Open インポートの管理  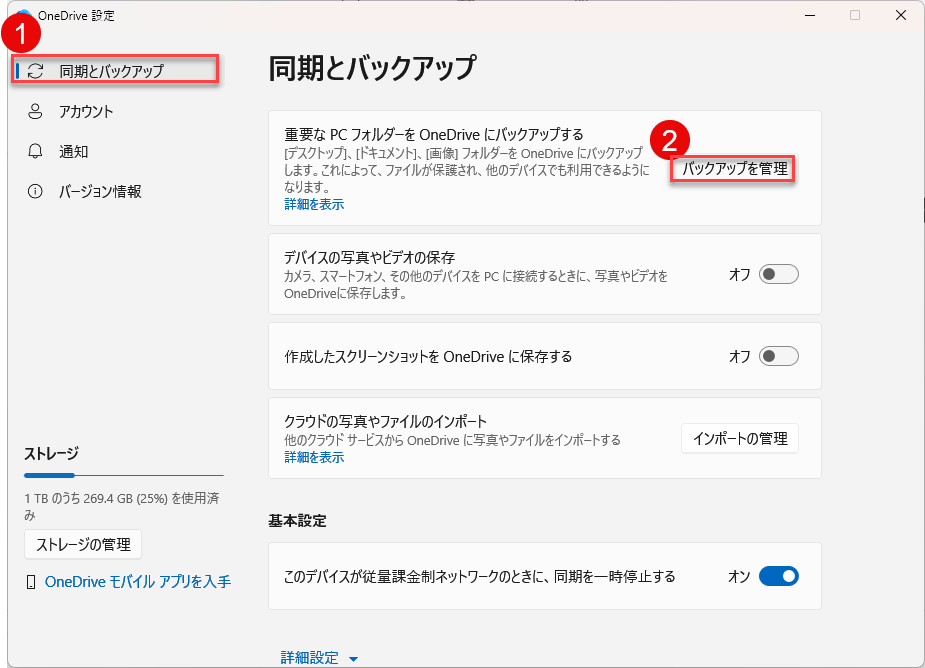[x=739, y=438]
